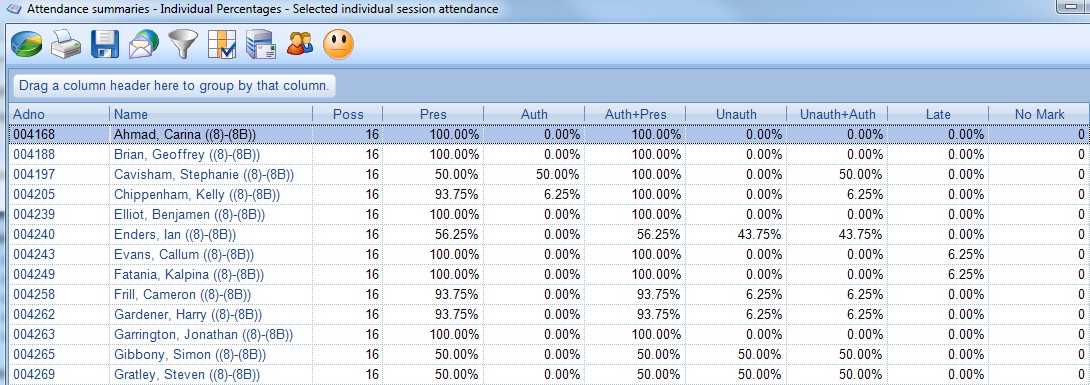The height and width of the screenshot is (385, 1090).
Task: Select the Enders, Ian row
Action: (x=549, y=235)
